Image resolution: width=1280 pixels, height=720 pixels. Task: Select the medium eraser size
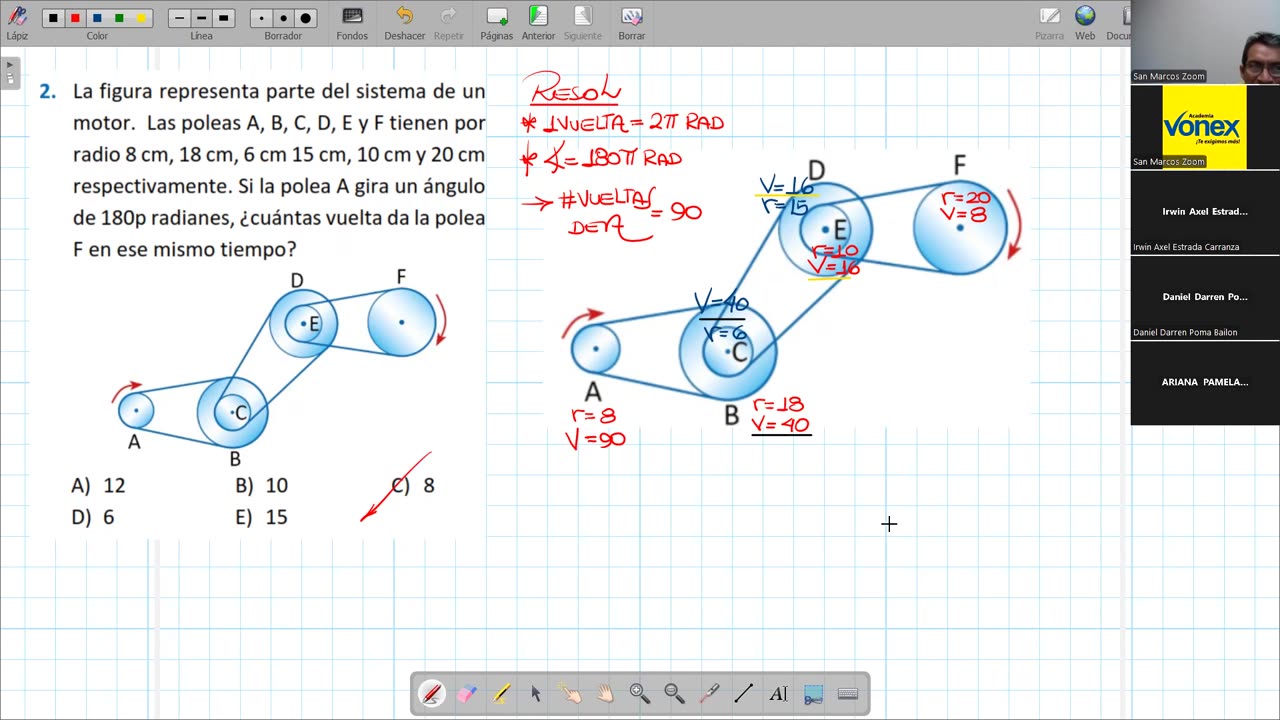pyautogui.click(x=283, y=18)
